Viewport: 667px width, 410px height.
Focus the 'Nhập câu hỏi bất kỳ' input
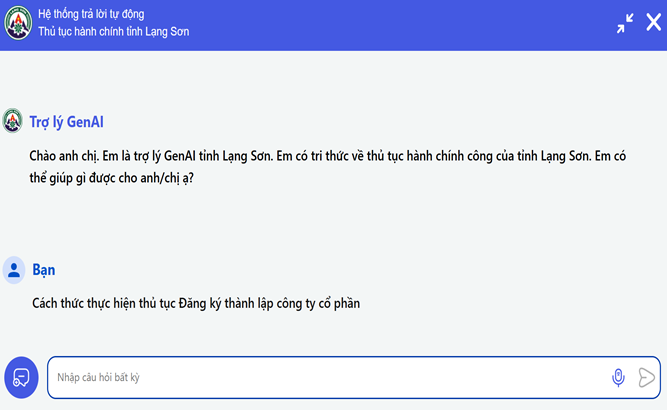[x=320, y=377]
